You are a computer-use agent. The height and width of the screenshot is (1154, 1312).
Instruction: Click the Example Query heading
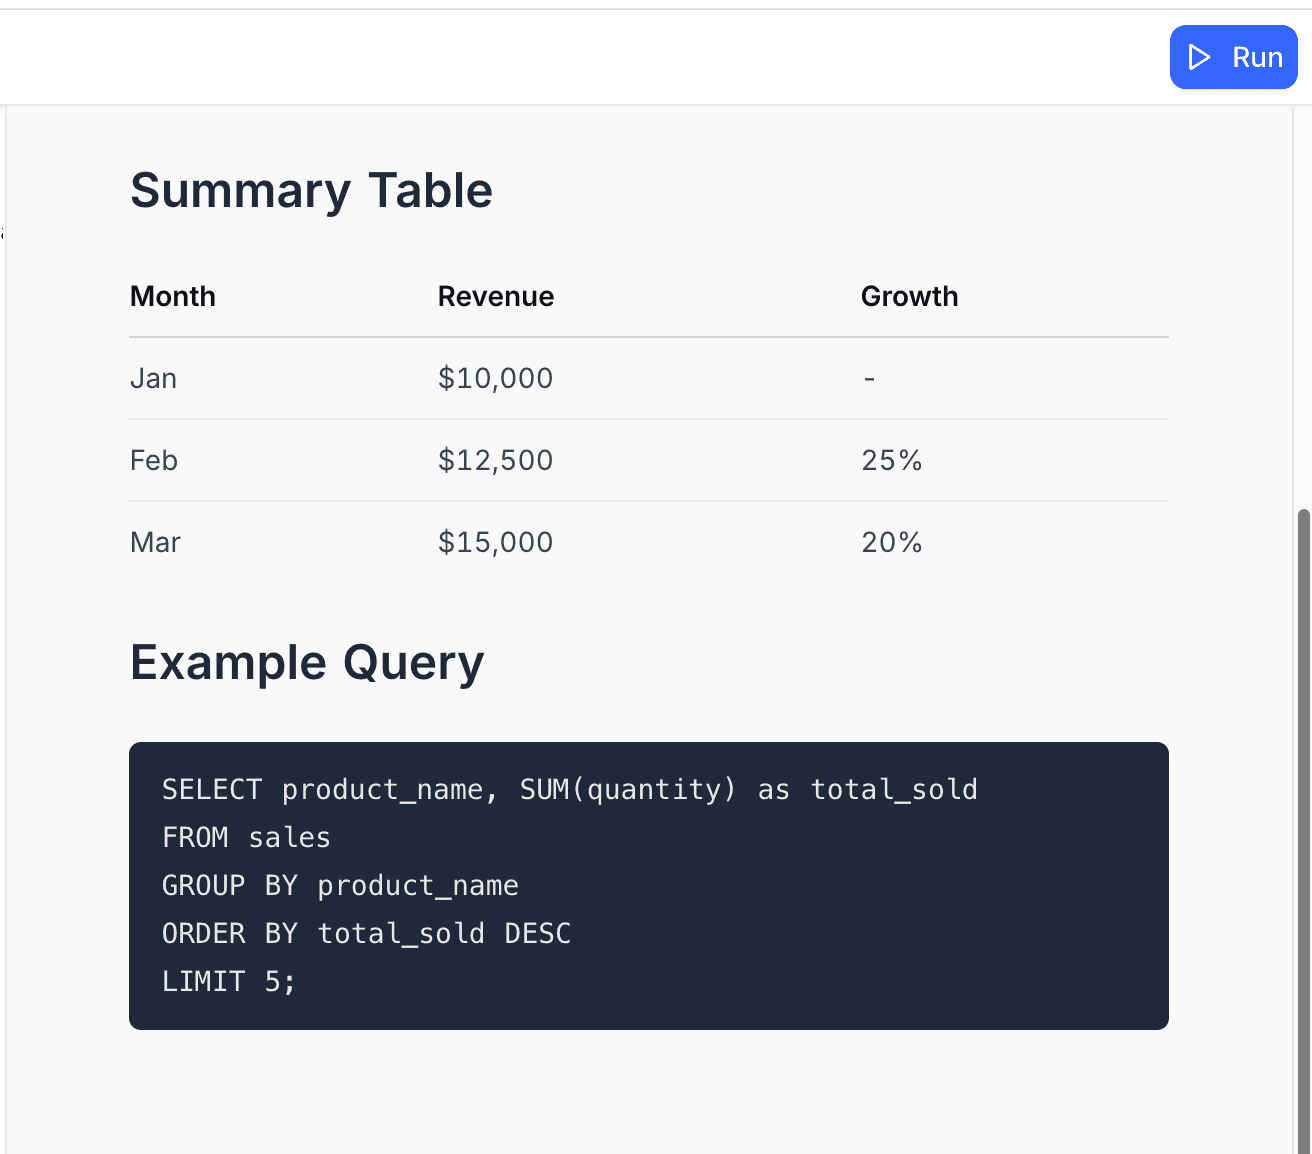tap(307, 662)
